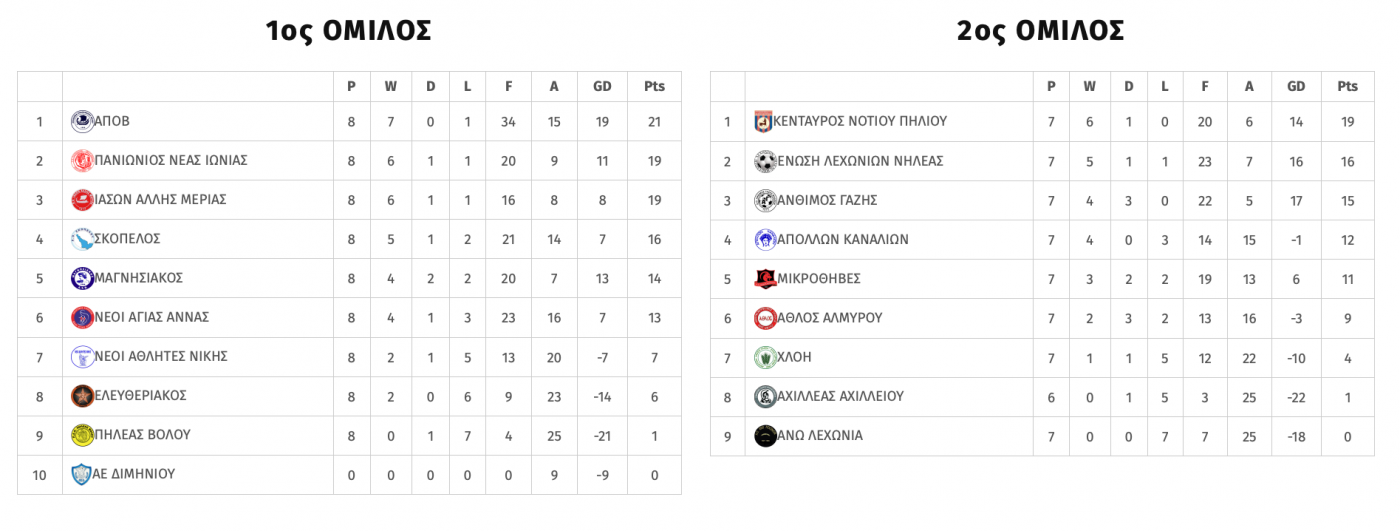1400x531 pixels.
Task: Open the ΑΝΘΙΜΟΣ ΓΑΖΗΣ team link
Action: pyautogui.click(x=827, y=200)
